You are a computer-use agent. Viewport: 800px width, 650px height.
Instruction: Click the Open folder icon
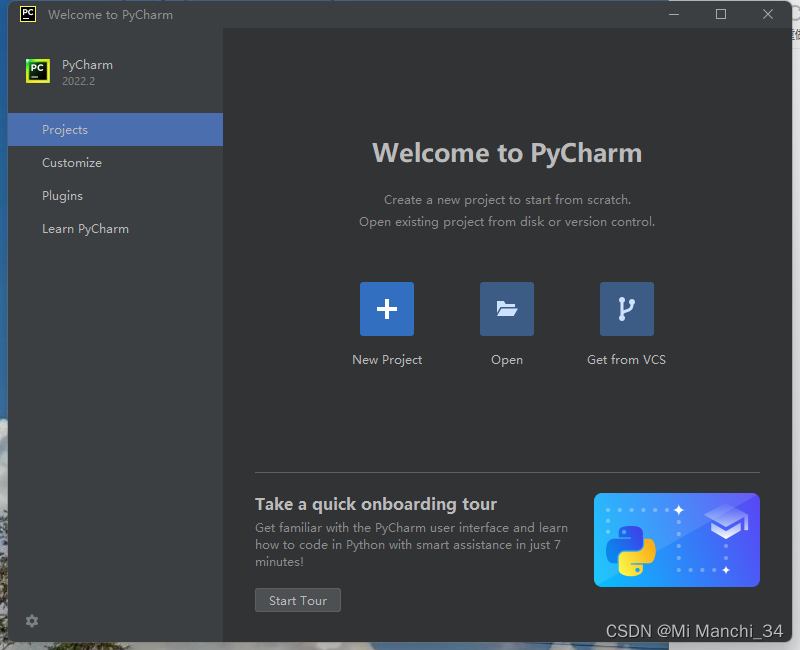point(507,309)
